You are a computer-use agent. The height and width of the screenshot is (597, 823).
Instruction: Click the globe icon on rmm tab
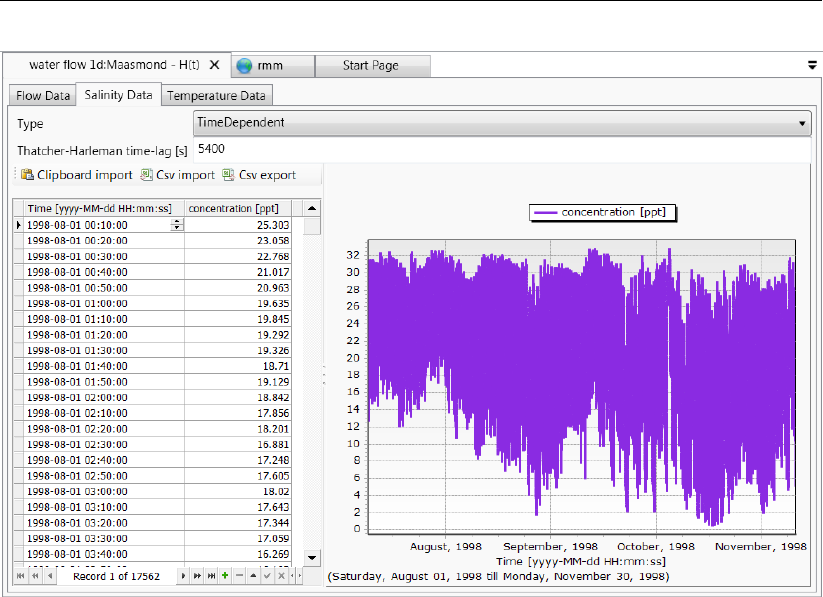(244, 66)
